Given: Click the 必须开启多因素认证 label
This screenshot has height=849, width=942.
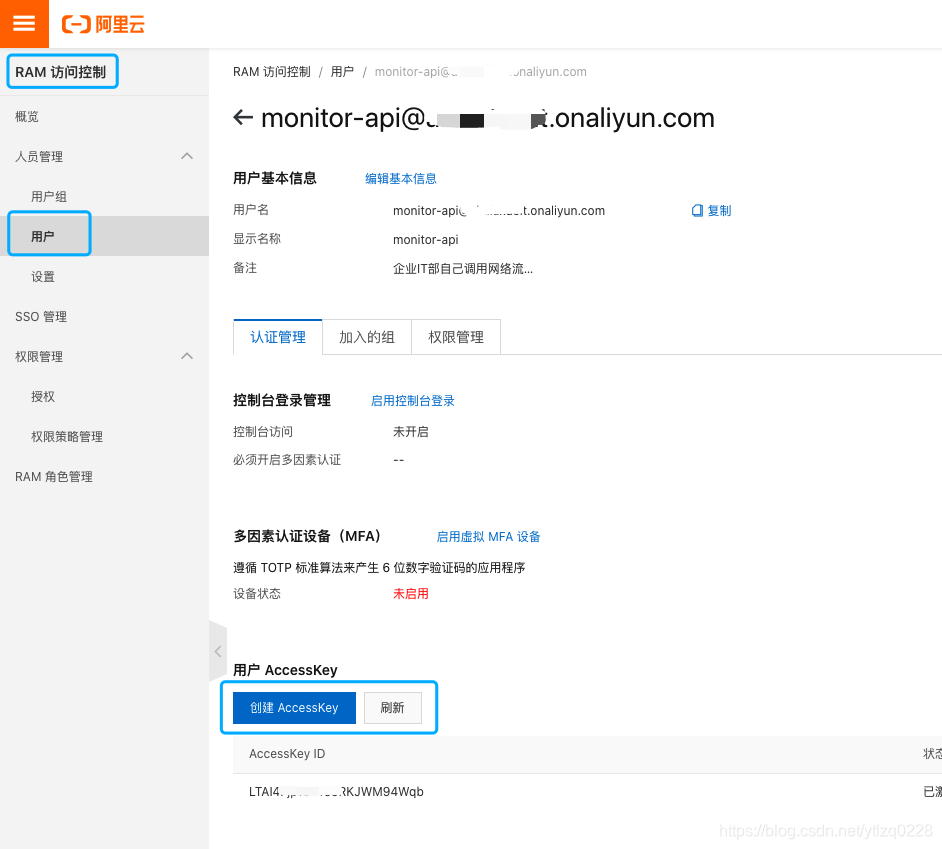Looking at the screenshot, I should click(x=287, y=460).
